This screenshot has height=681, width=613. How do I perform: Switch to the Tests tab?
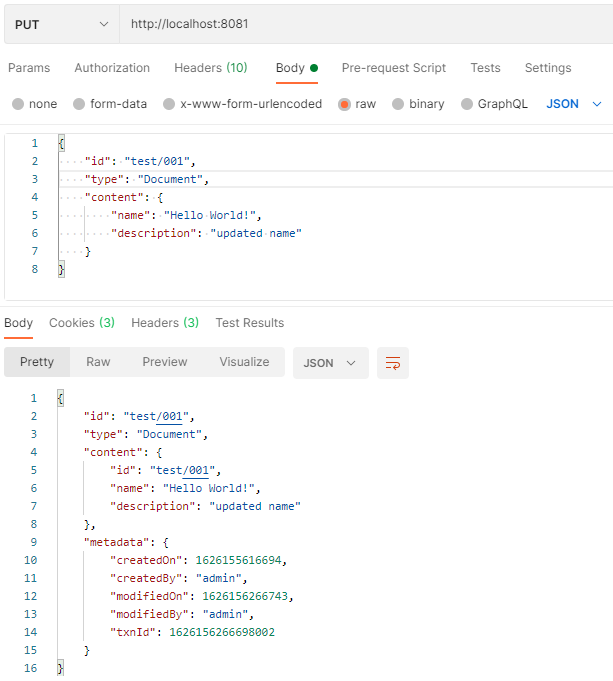coord(485,68)
